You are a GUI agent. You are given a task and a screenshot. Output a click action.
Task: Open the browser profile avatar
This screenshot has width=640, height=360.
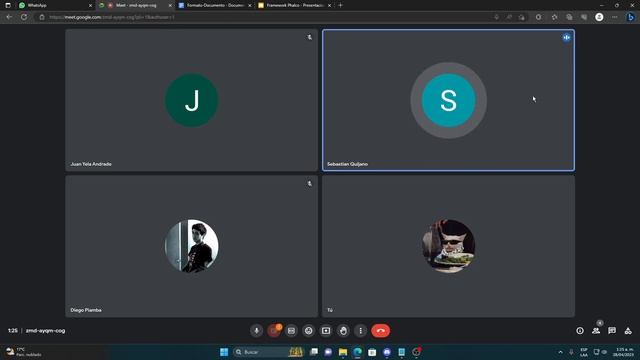pos(599,17)
